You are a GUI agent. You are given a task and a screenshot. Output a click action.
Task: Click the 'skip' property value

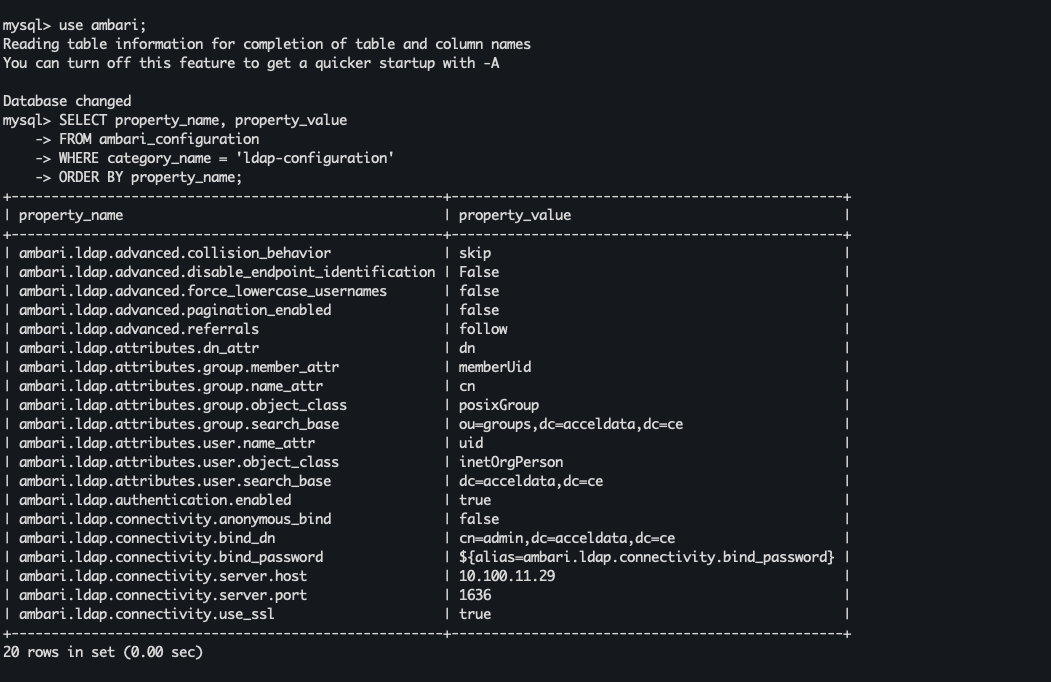475,253
